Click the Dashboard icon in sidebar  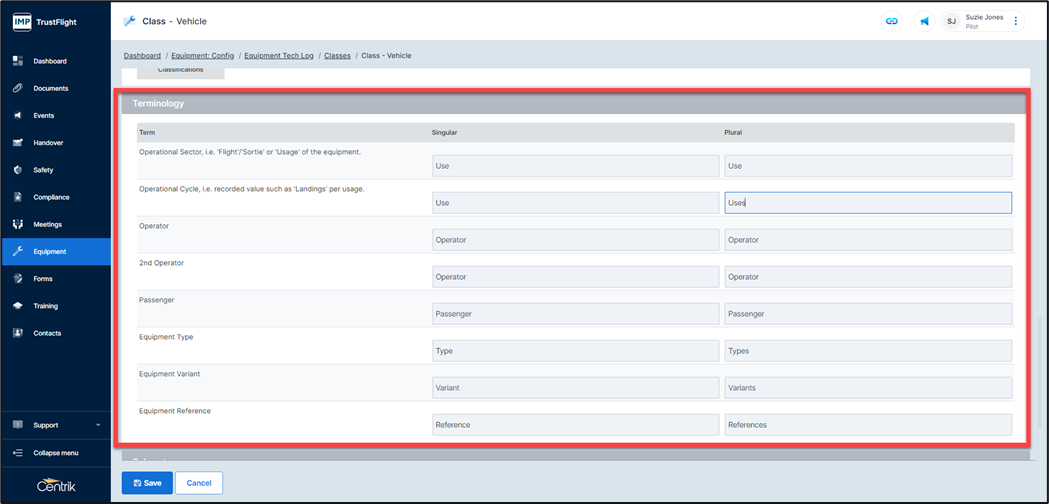coord(18,61)
